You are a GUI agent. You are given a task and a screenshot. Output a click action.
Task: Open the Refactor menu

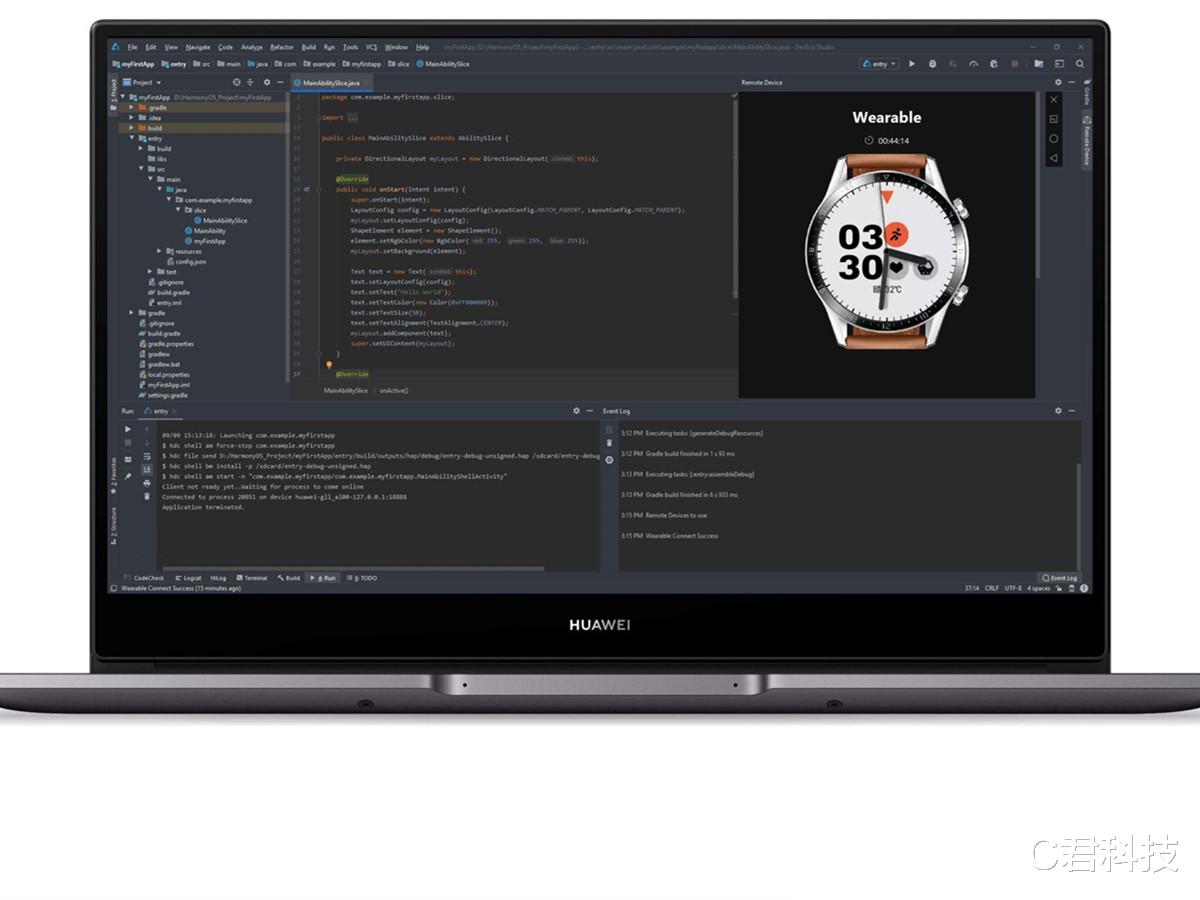(282, 47)
